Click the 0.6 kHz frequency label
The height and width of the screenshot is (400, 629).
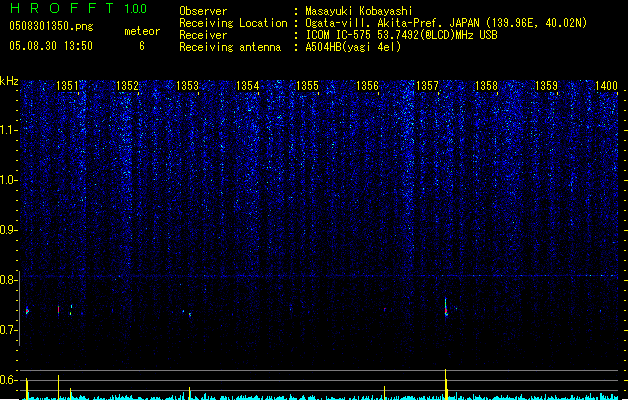(8, 380)
